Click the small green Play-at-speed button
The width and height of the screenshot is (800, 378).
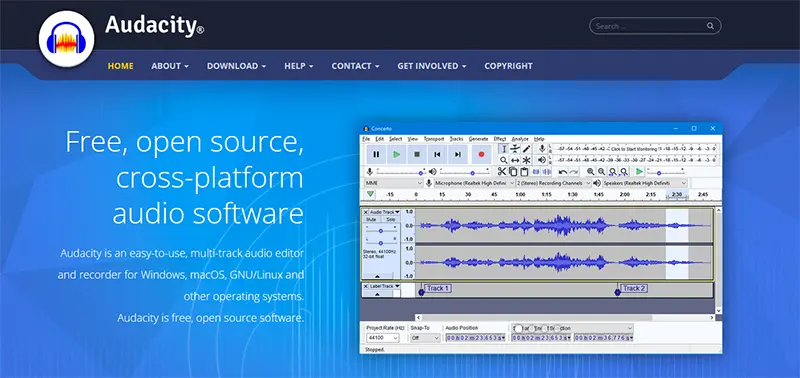[x=639, y=171]
